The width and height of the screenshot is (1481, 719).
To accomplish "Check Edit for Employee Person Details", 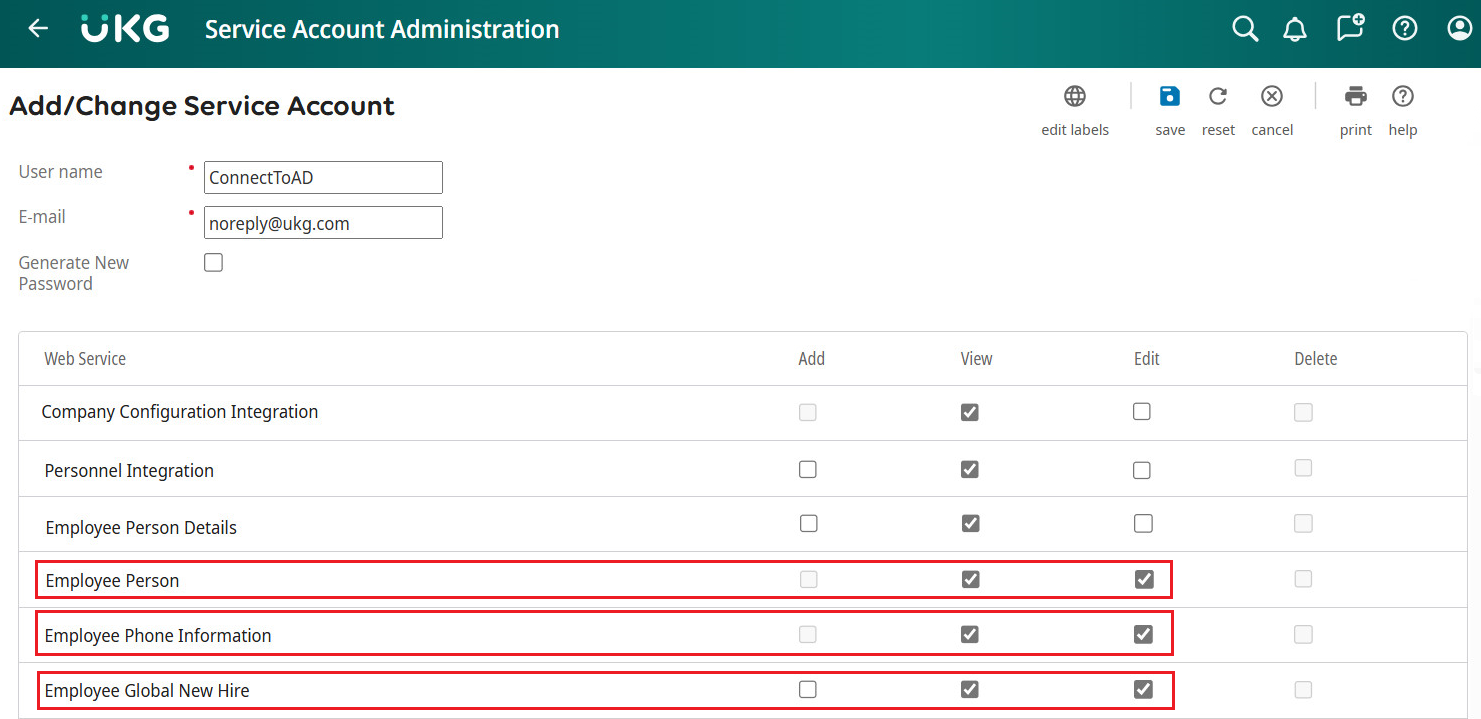I will click(x=1144, y=523).
